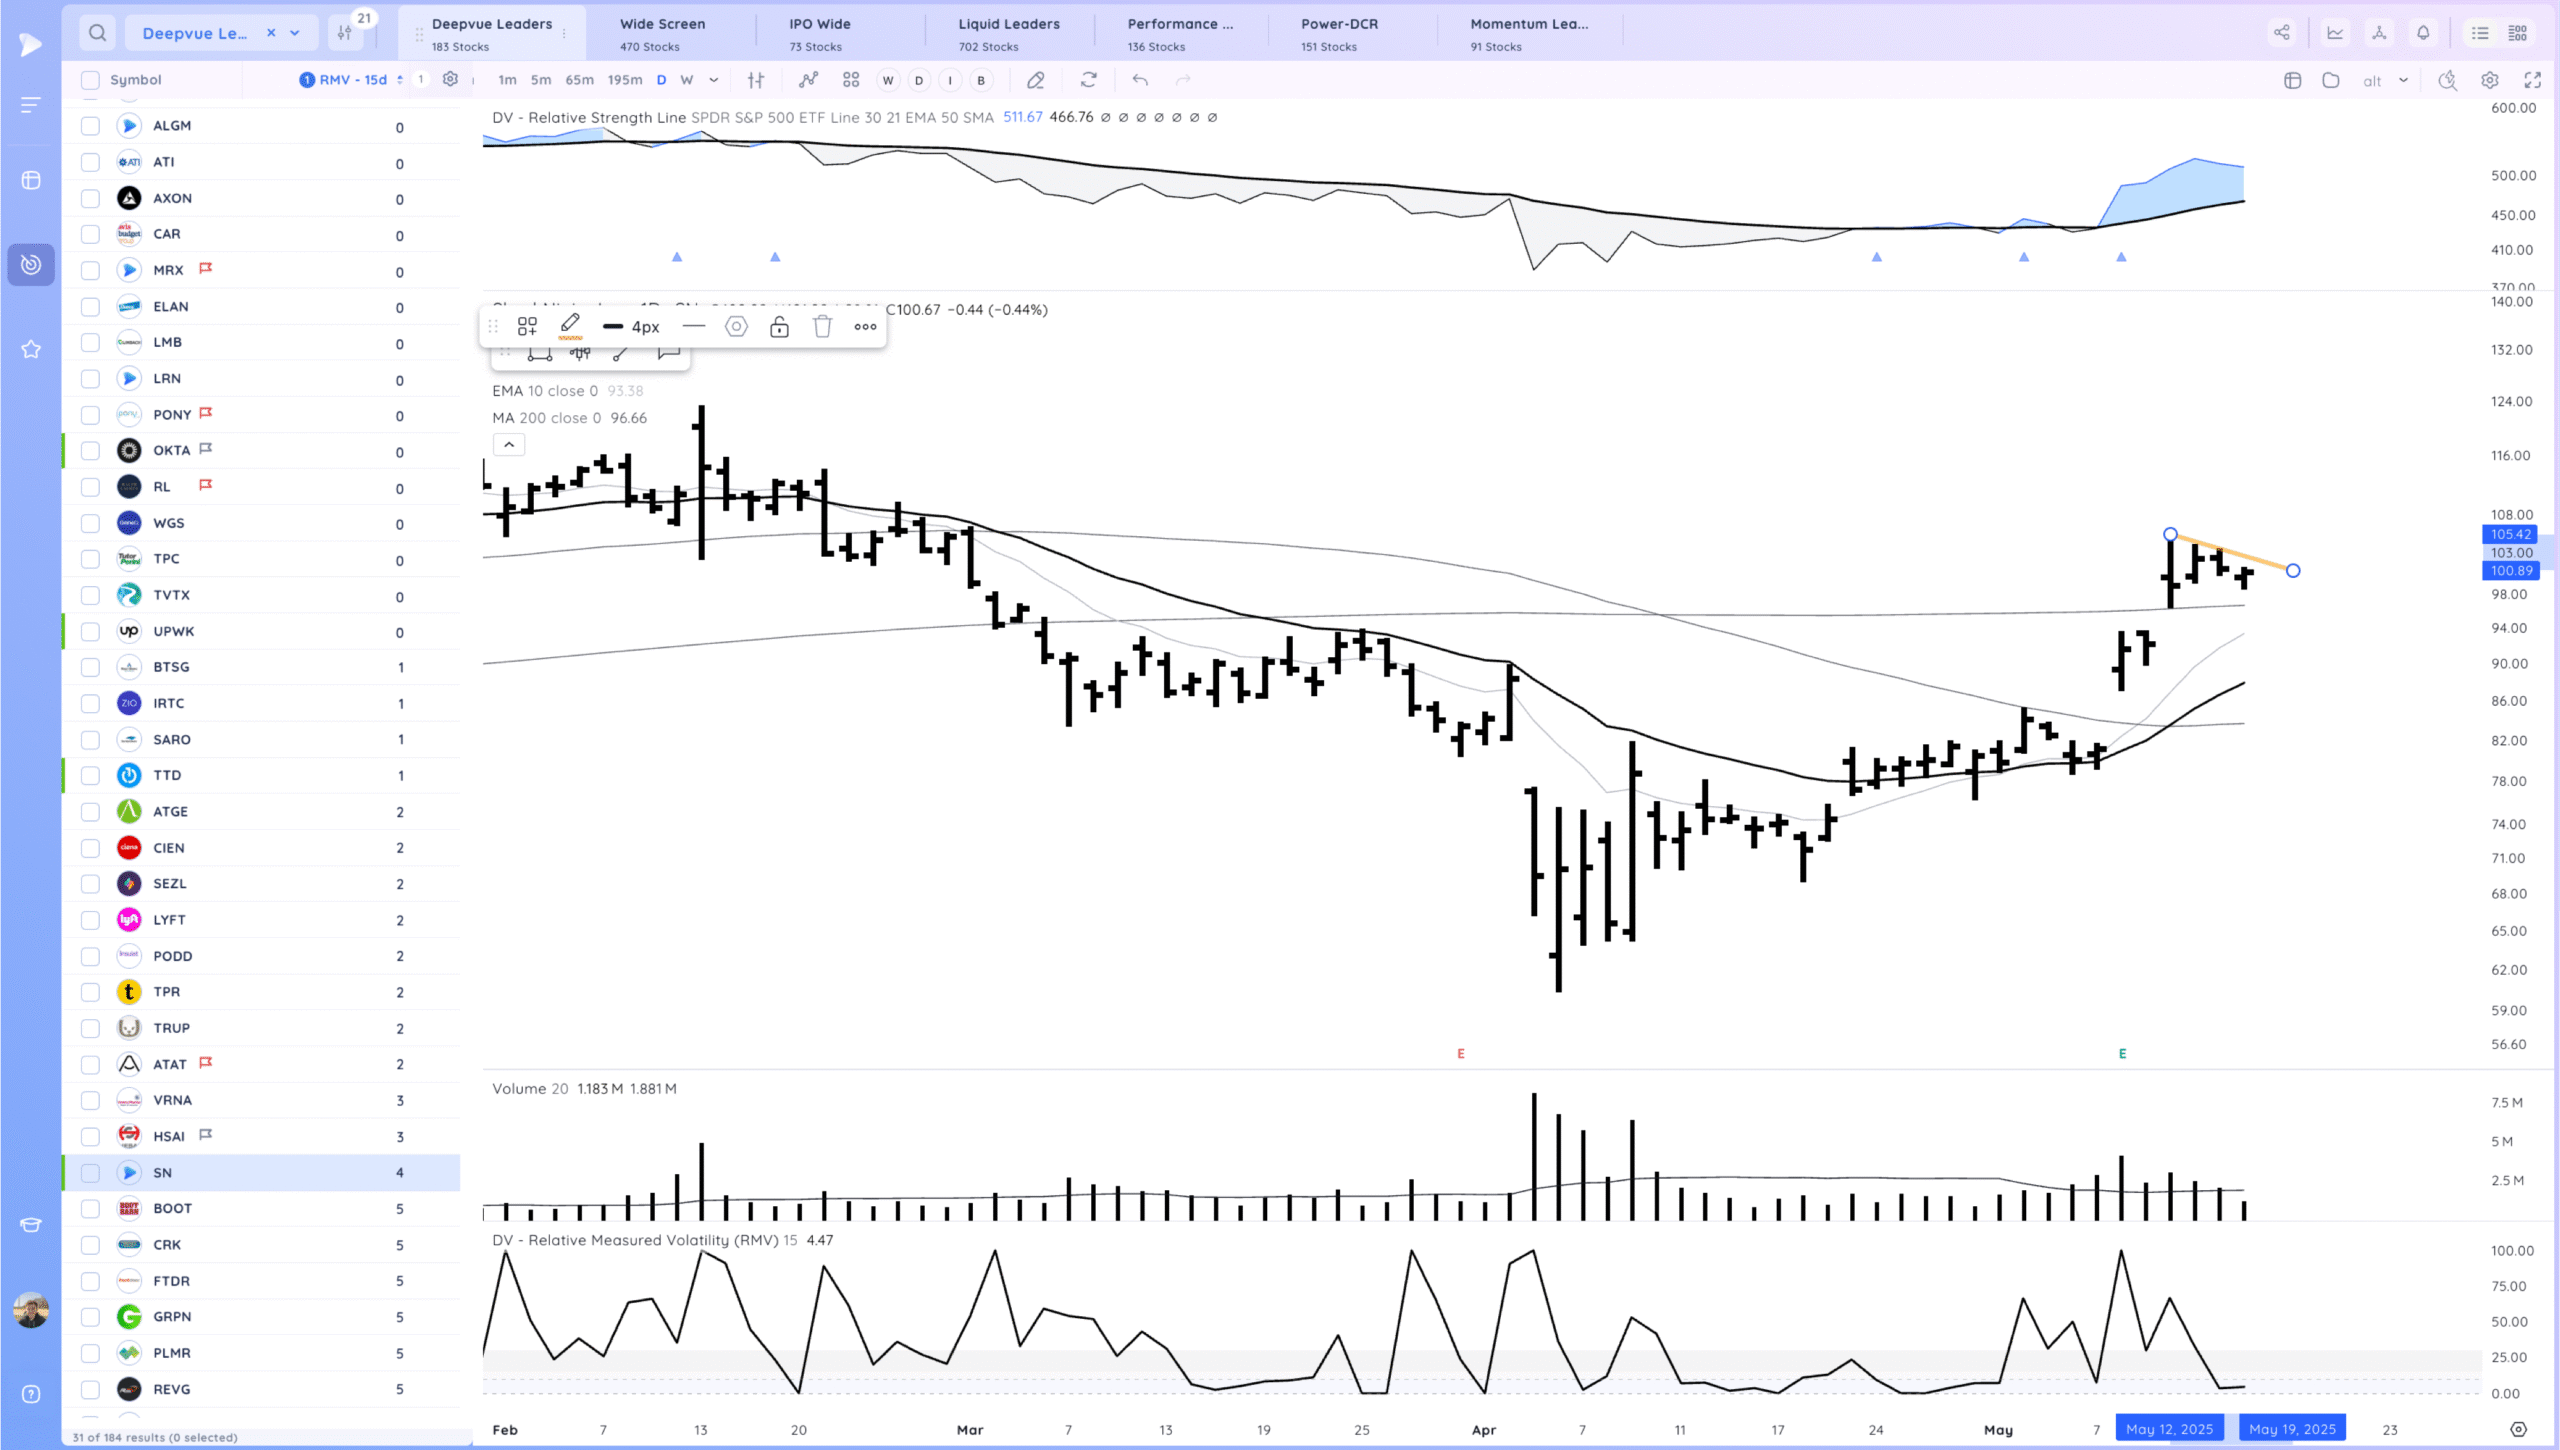The width and height of the screenshot is (2560, 1450).
Task: Select the 65m timeframe button
Action: click(x=579, y=80)
